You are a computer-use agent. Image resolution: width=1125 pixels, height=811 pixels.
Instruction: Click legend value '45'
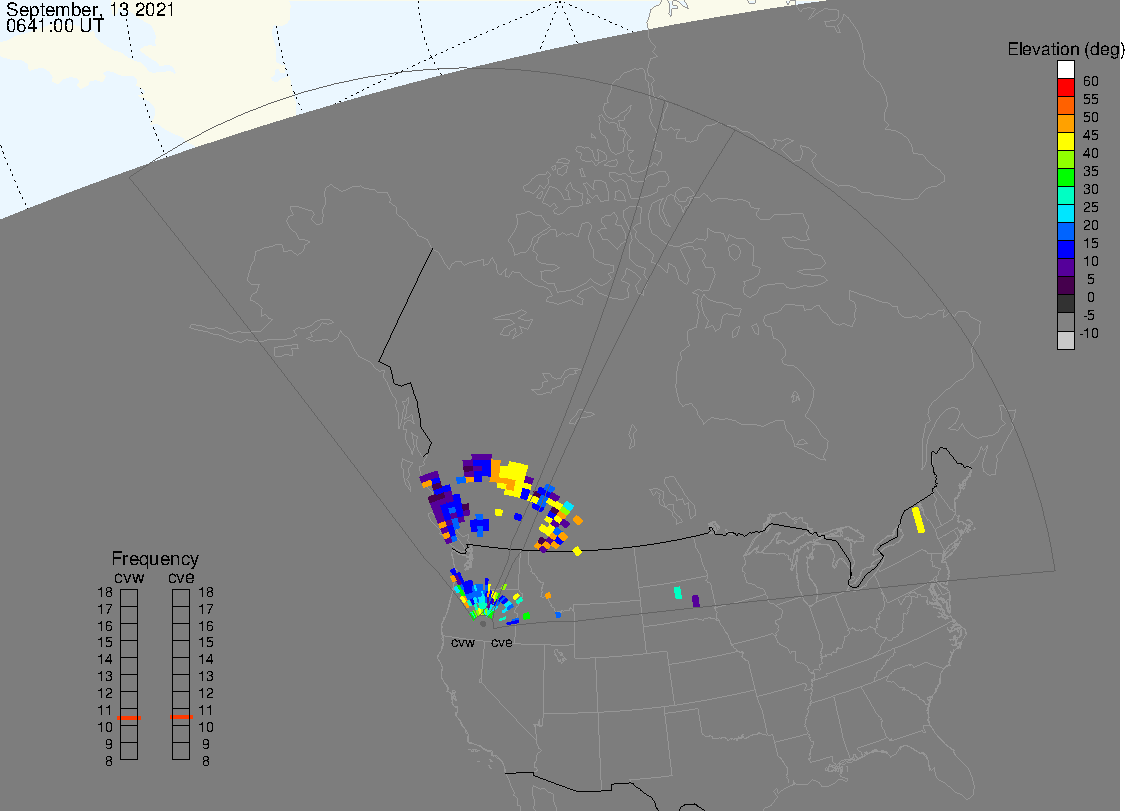point(1091,135)
